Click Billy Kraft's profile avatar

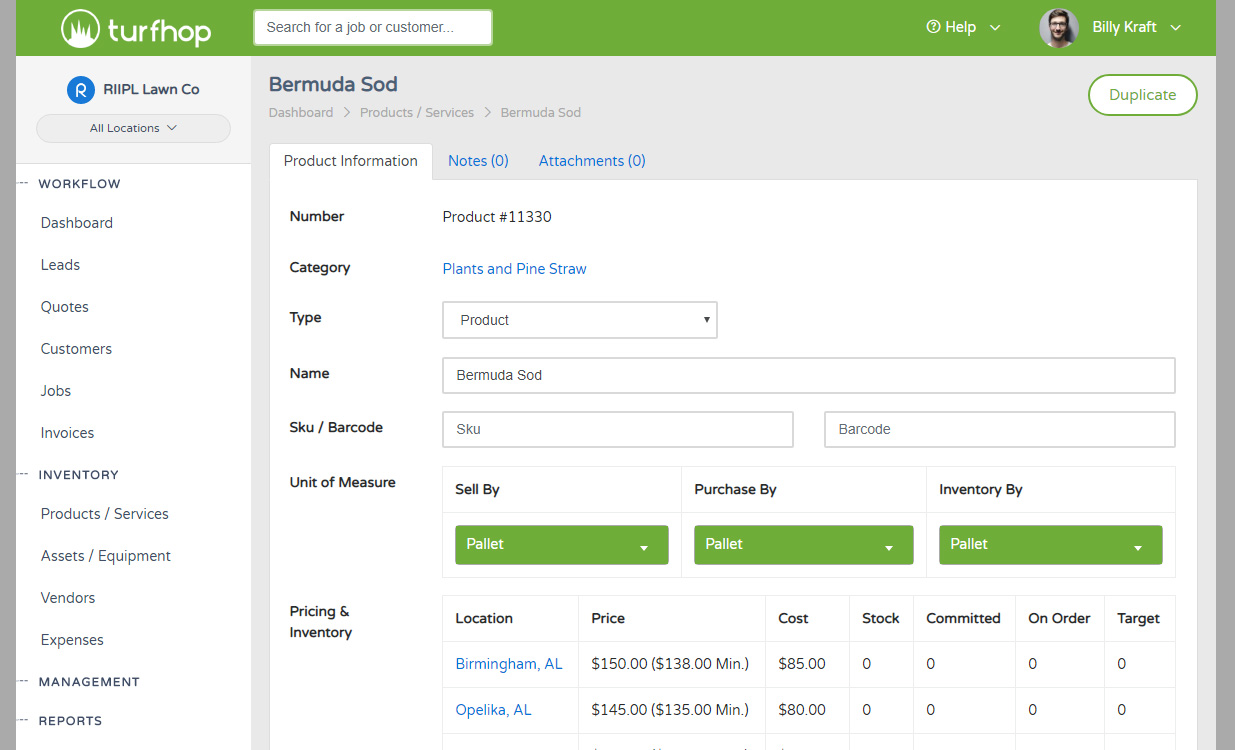1058,27
